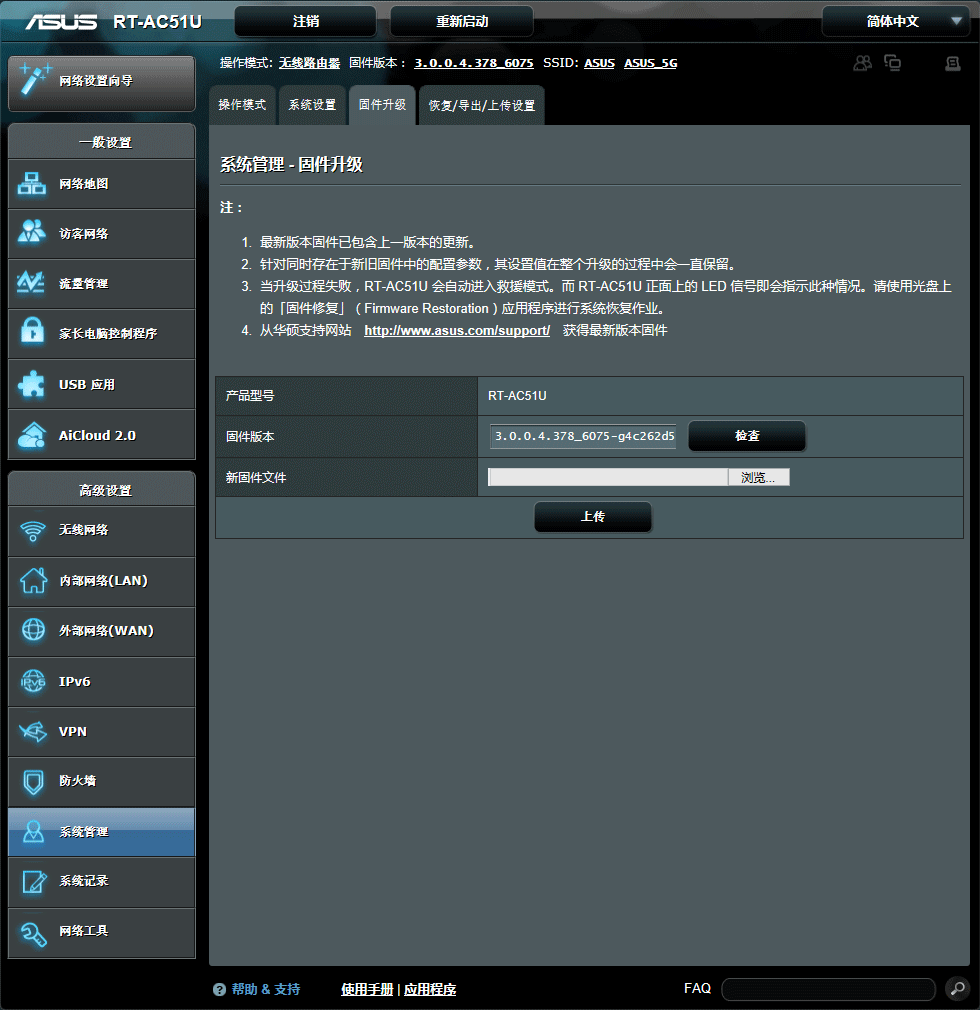
Task: Click the client list people icon
Action: pyautogui.click(x=862, y=62)
